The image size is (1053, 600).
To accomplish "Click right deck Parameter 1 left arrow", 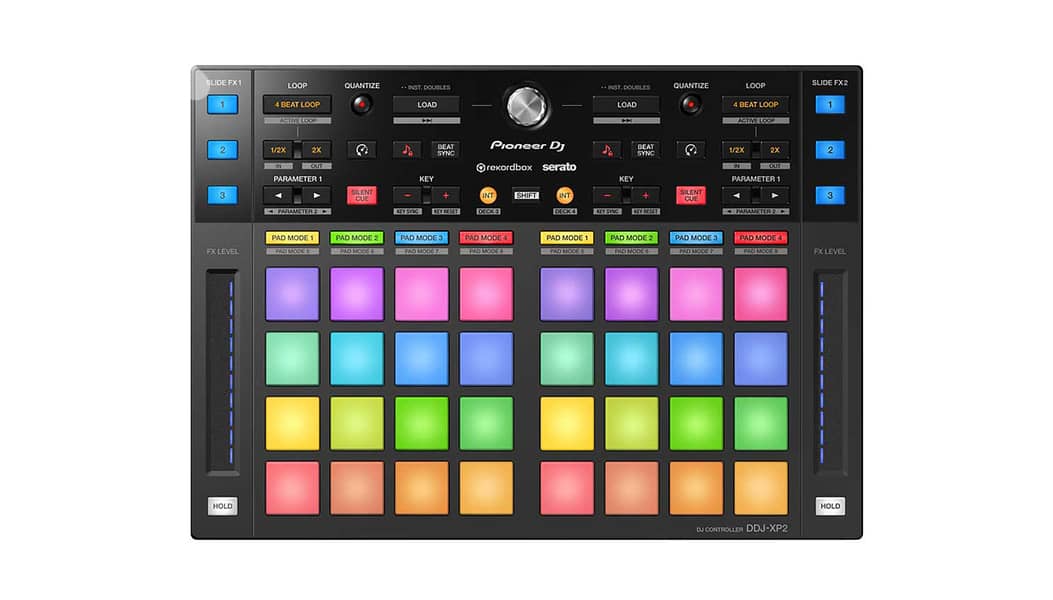I will [x=737, y=196].
